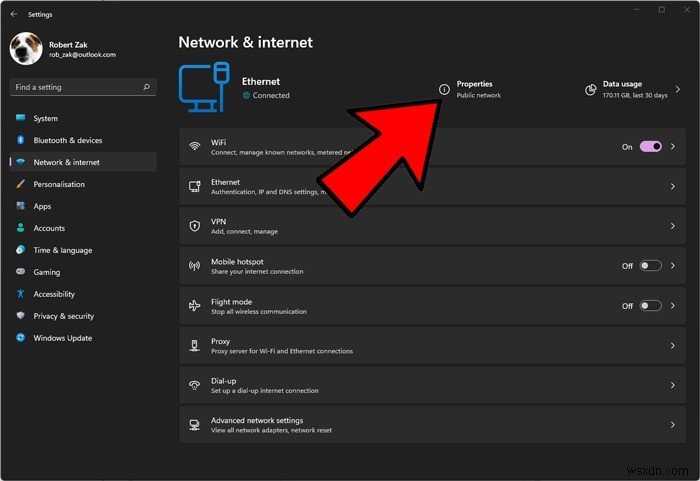Image resolution: width=700 pixels, height=481 pixels.
Task: Open Ethernet authentication and DNS settings row
Action: (432, 187)
